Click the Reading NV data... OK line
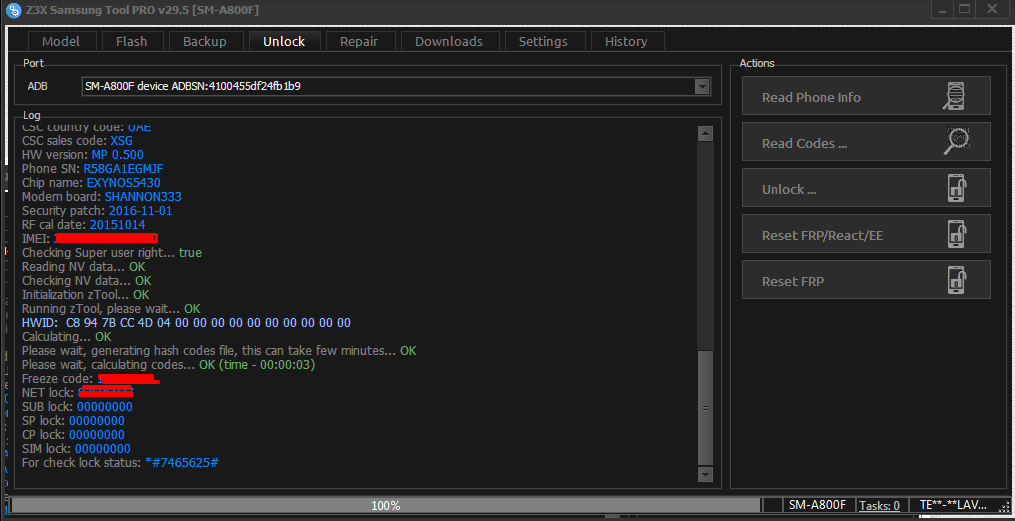 click(x=84, y=267)
